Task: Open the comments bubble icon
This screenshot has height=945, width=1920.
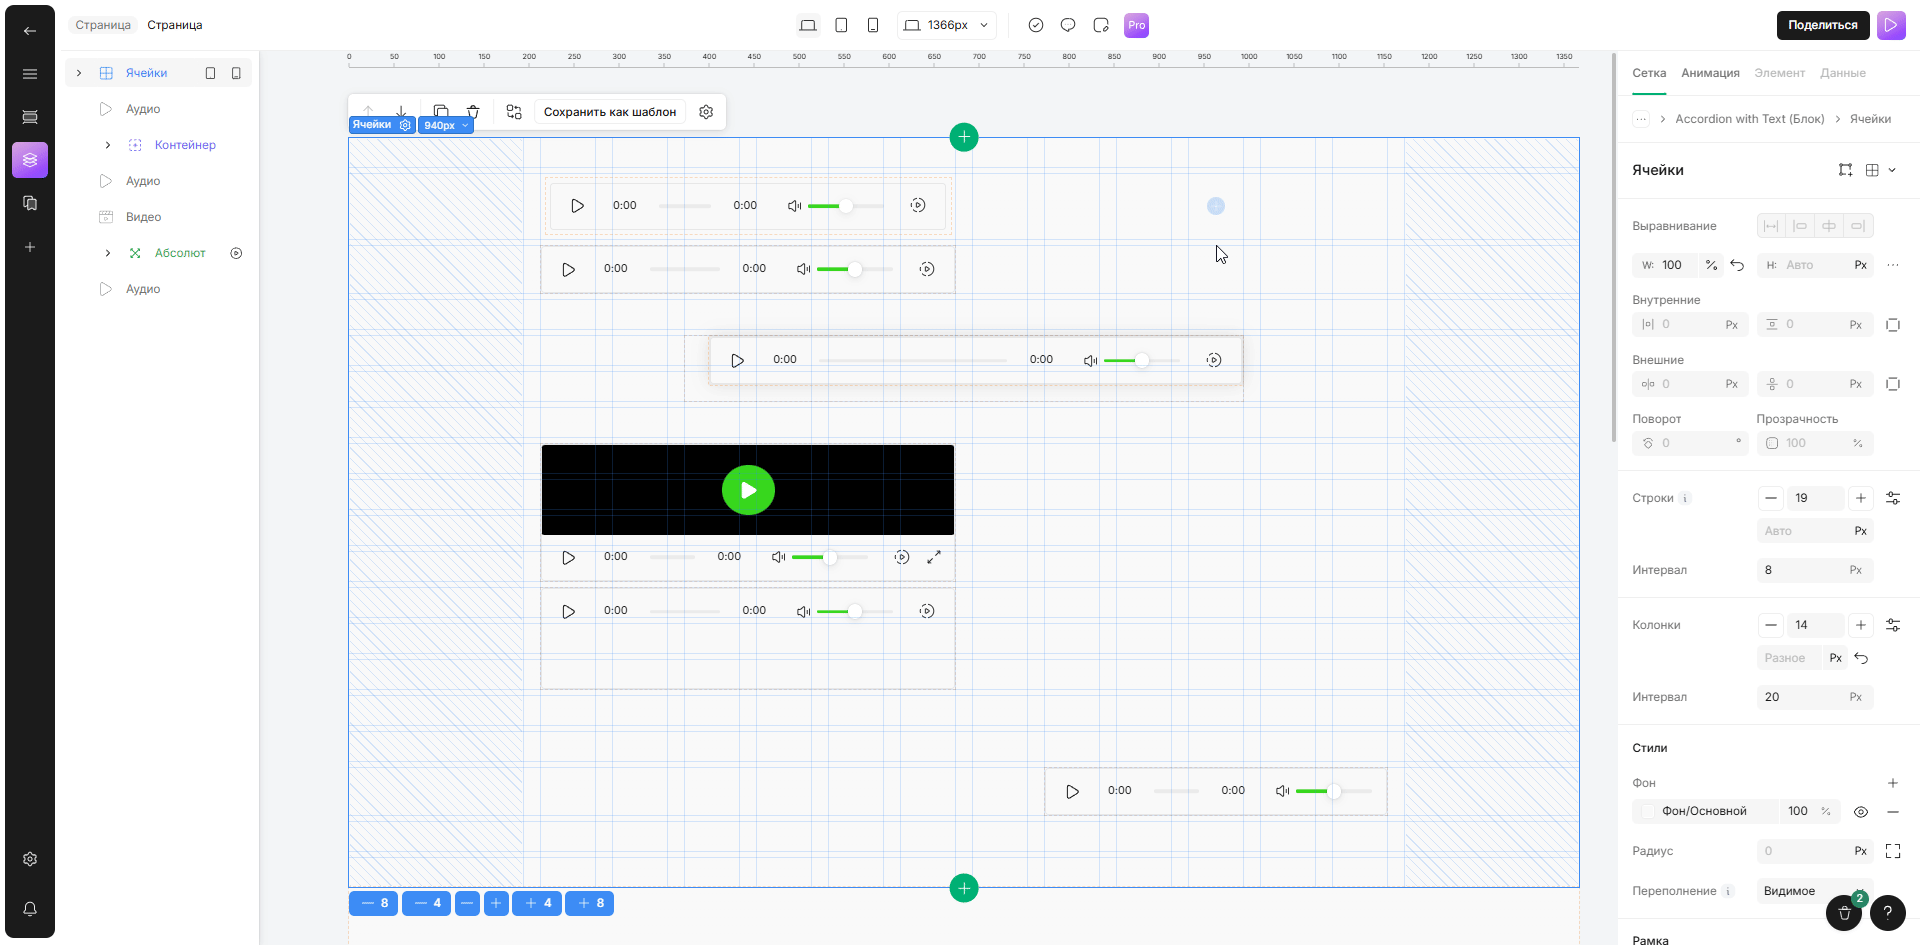Action: pyautogui.click(x=1068, y=25)
